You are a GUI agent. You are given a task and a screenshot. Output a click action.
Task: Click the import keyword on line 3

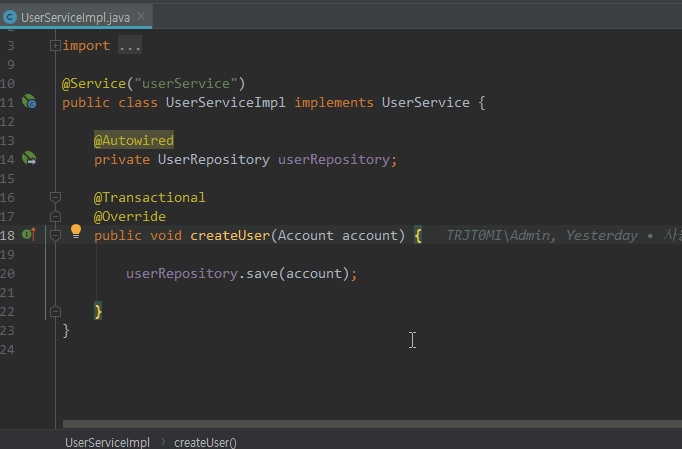pyautogui.click(x=86, y=45)
